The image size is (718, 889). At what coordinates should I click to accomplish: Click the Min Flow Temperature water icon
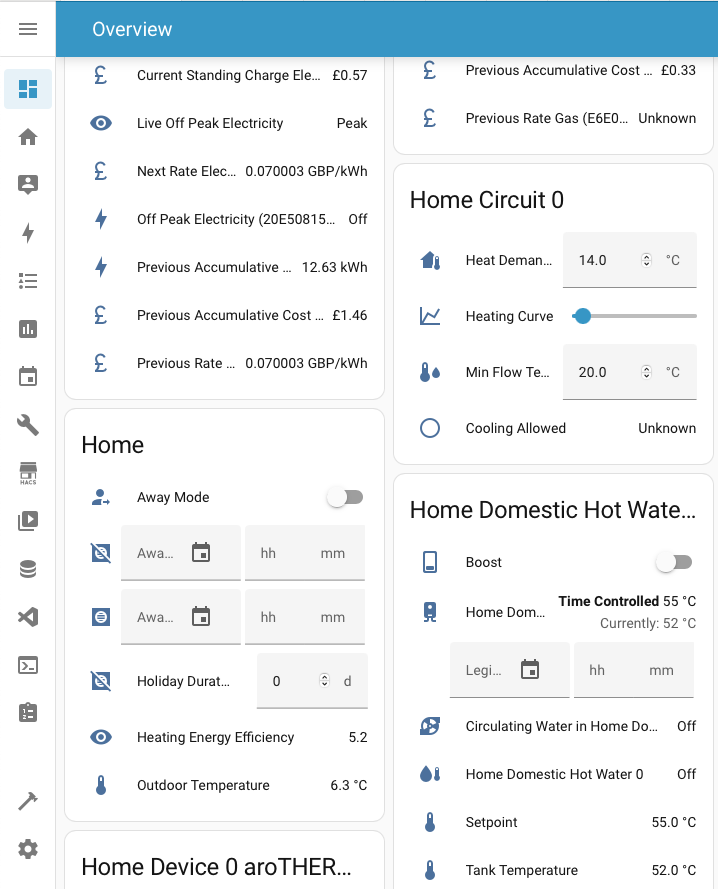[430, 372]
